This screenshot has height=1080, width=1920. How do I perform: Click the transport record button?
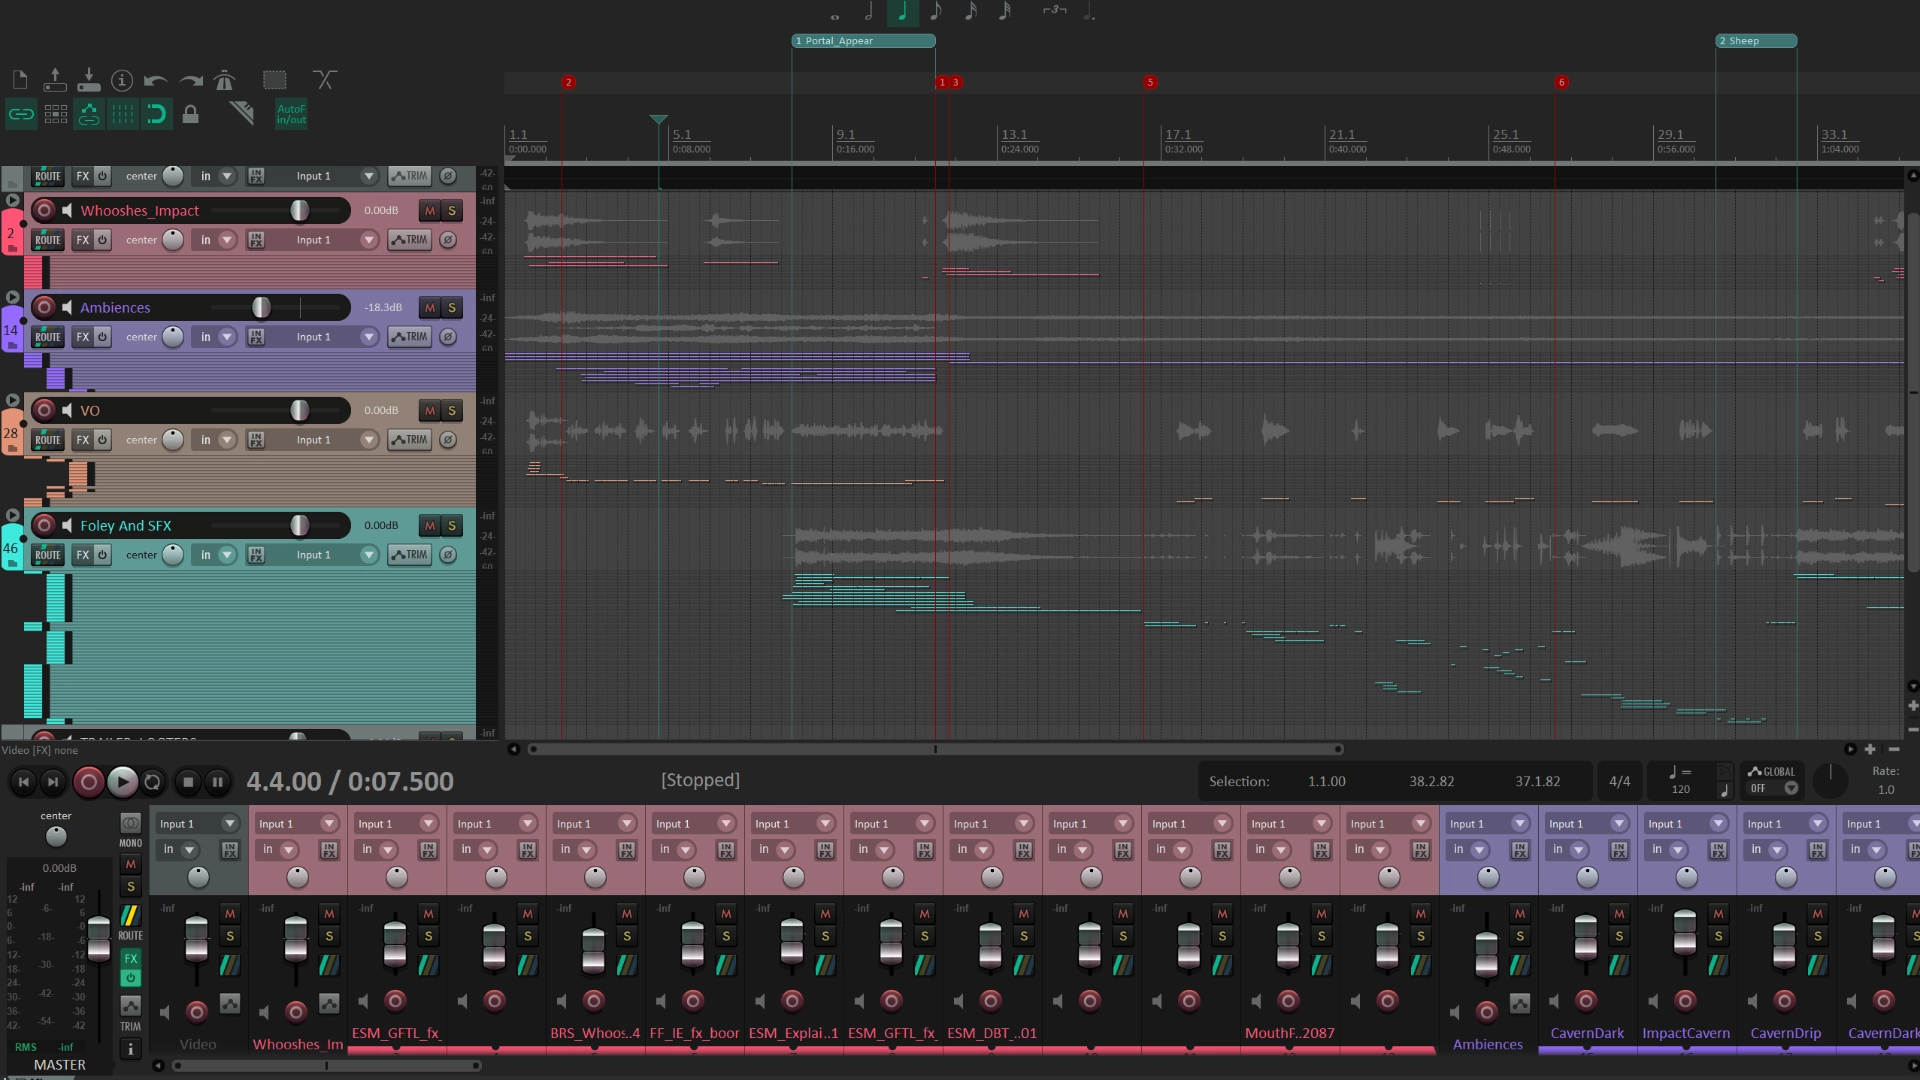88,782
